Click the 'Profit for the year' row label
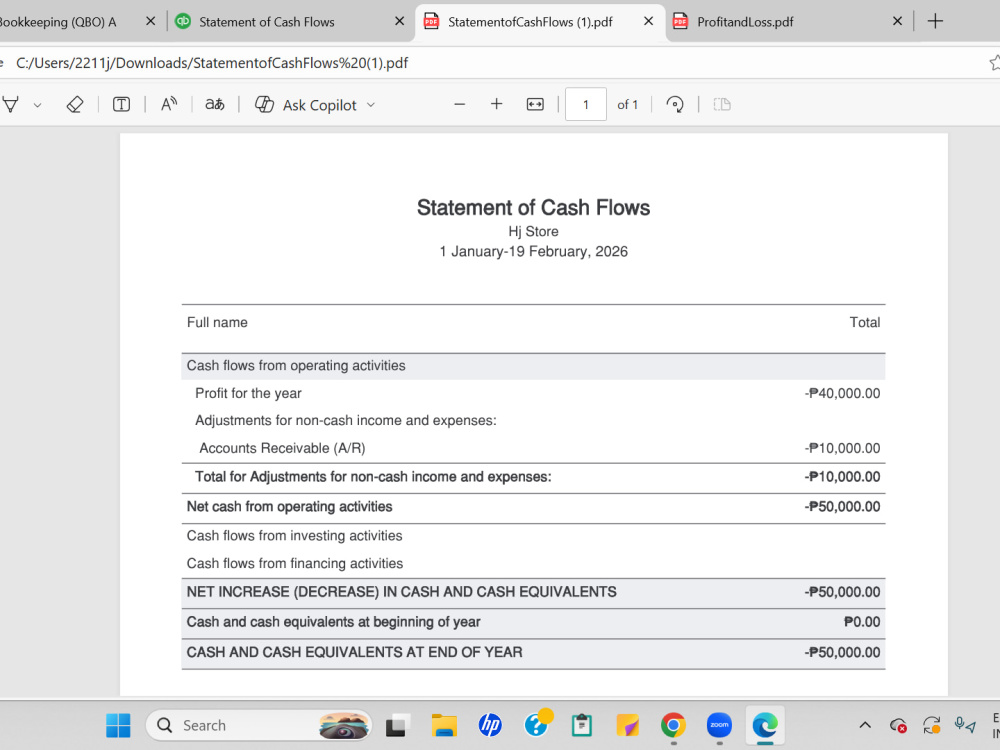Image resolution: width=1000 pixels, height=750 pixels. [248, 393]
